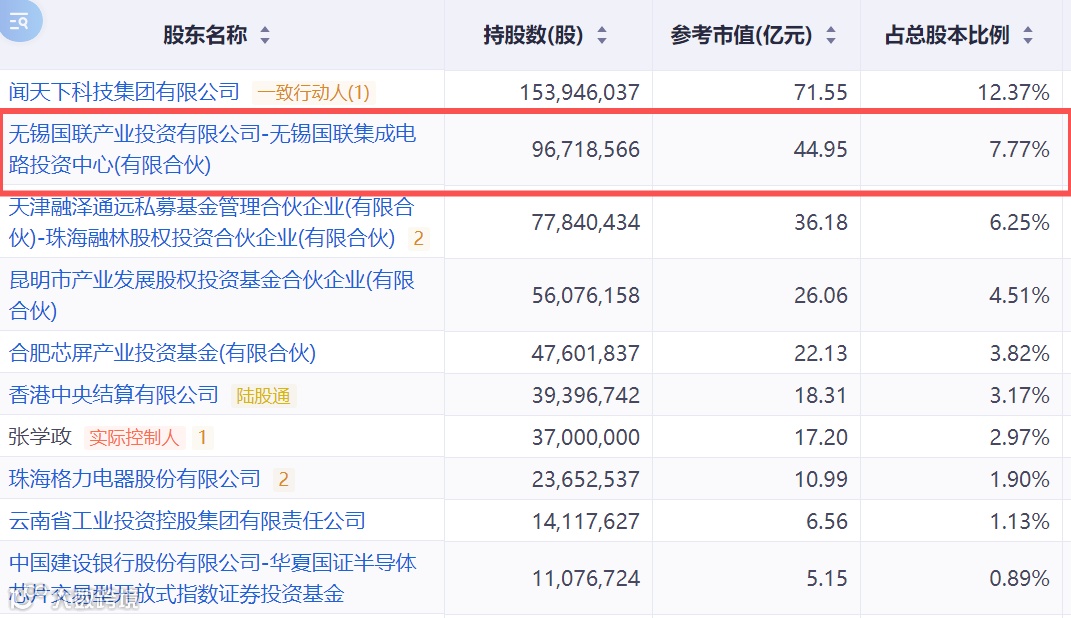
Task: Open 昆明市产业发展股权投资基金 link
Action: (x=212, y=295)
